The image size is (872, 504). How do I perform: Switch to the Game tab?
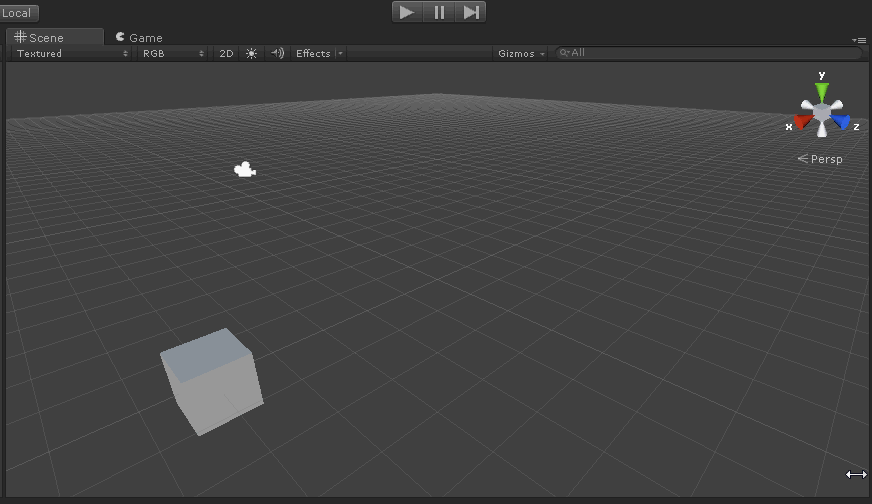140,37
